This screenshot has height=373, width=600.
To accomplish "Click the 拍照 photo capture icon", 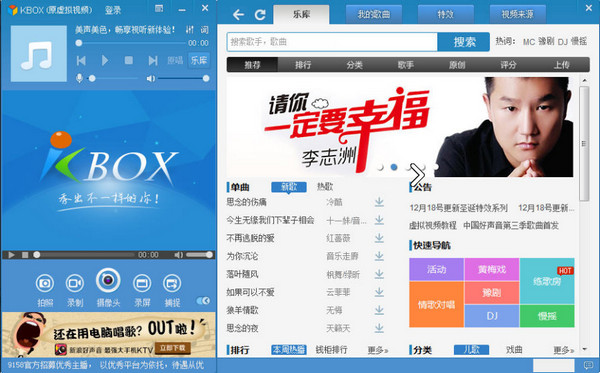I will coord(45,283).
